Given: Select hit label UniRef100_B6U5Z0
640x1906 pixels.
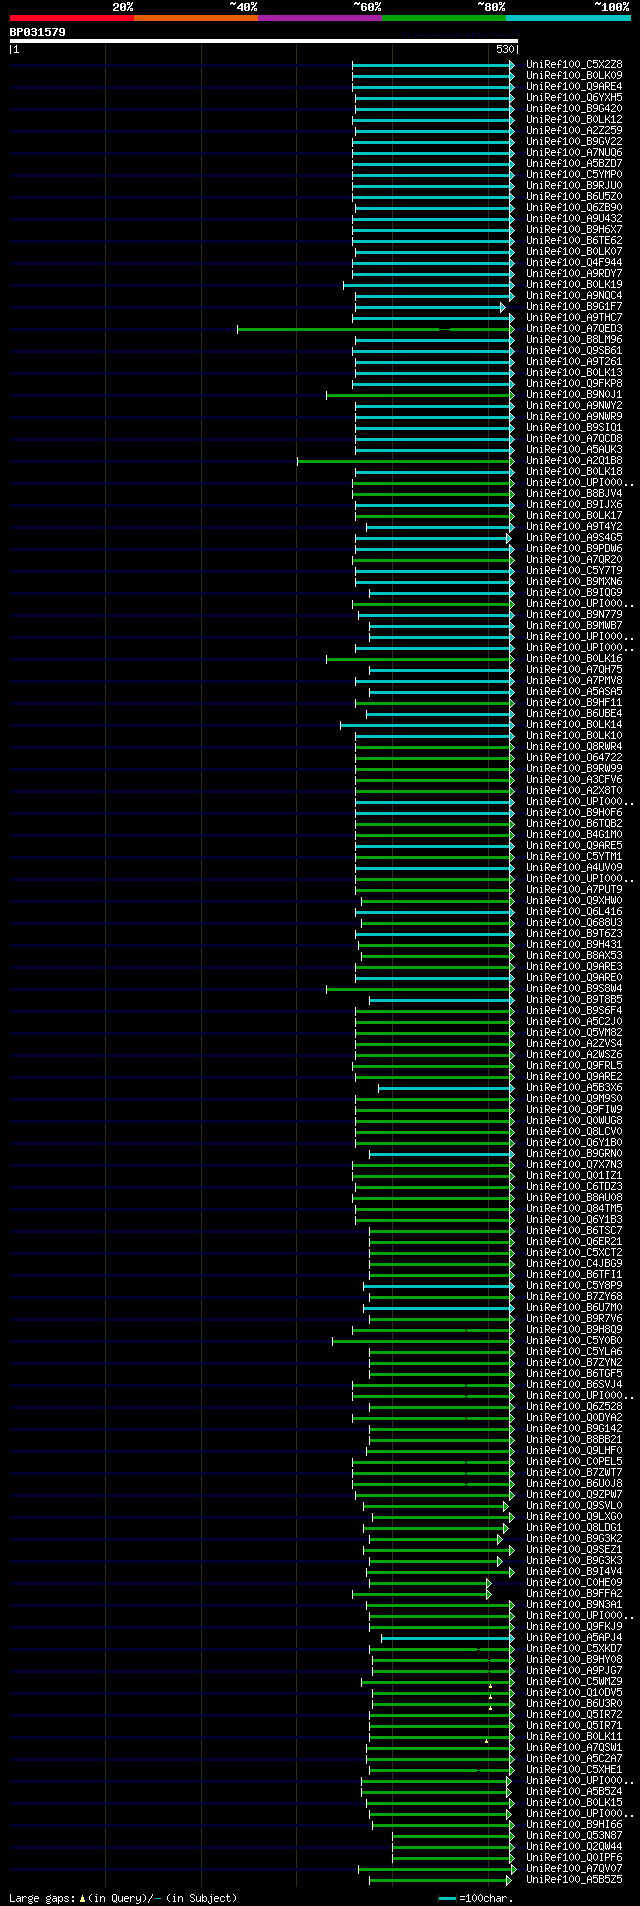Looking at the screenshot, I should [574, 196].
